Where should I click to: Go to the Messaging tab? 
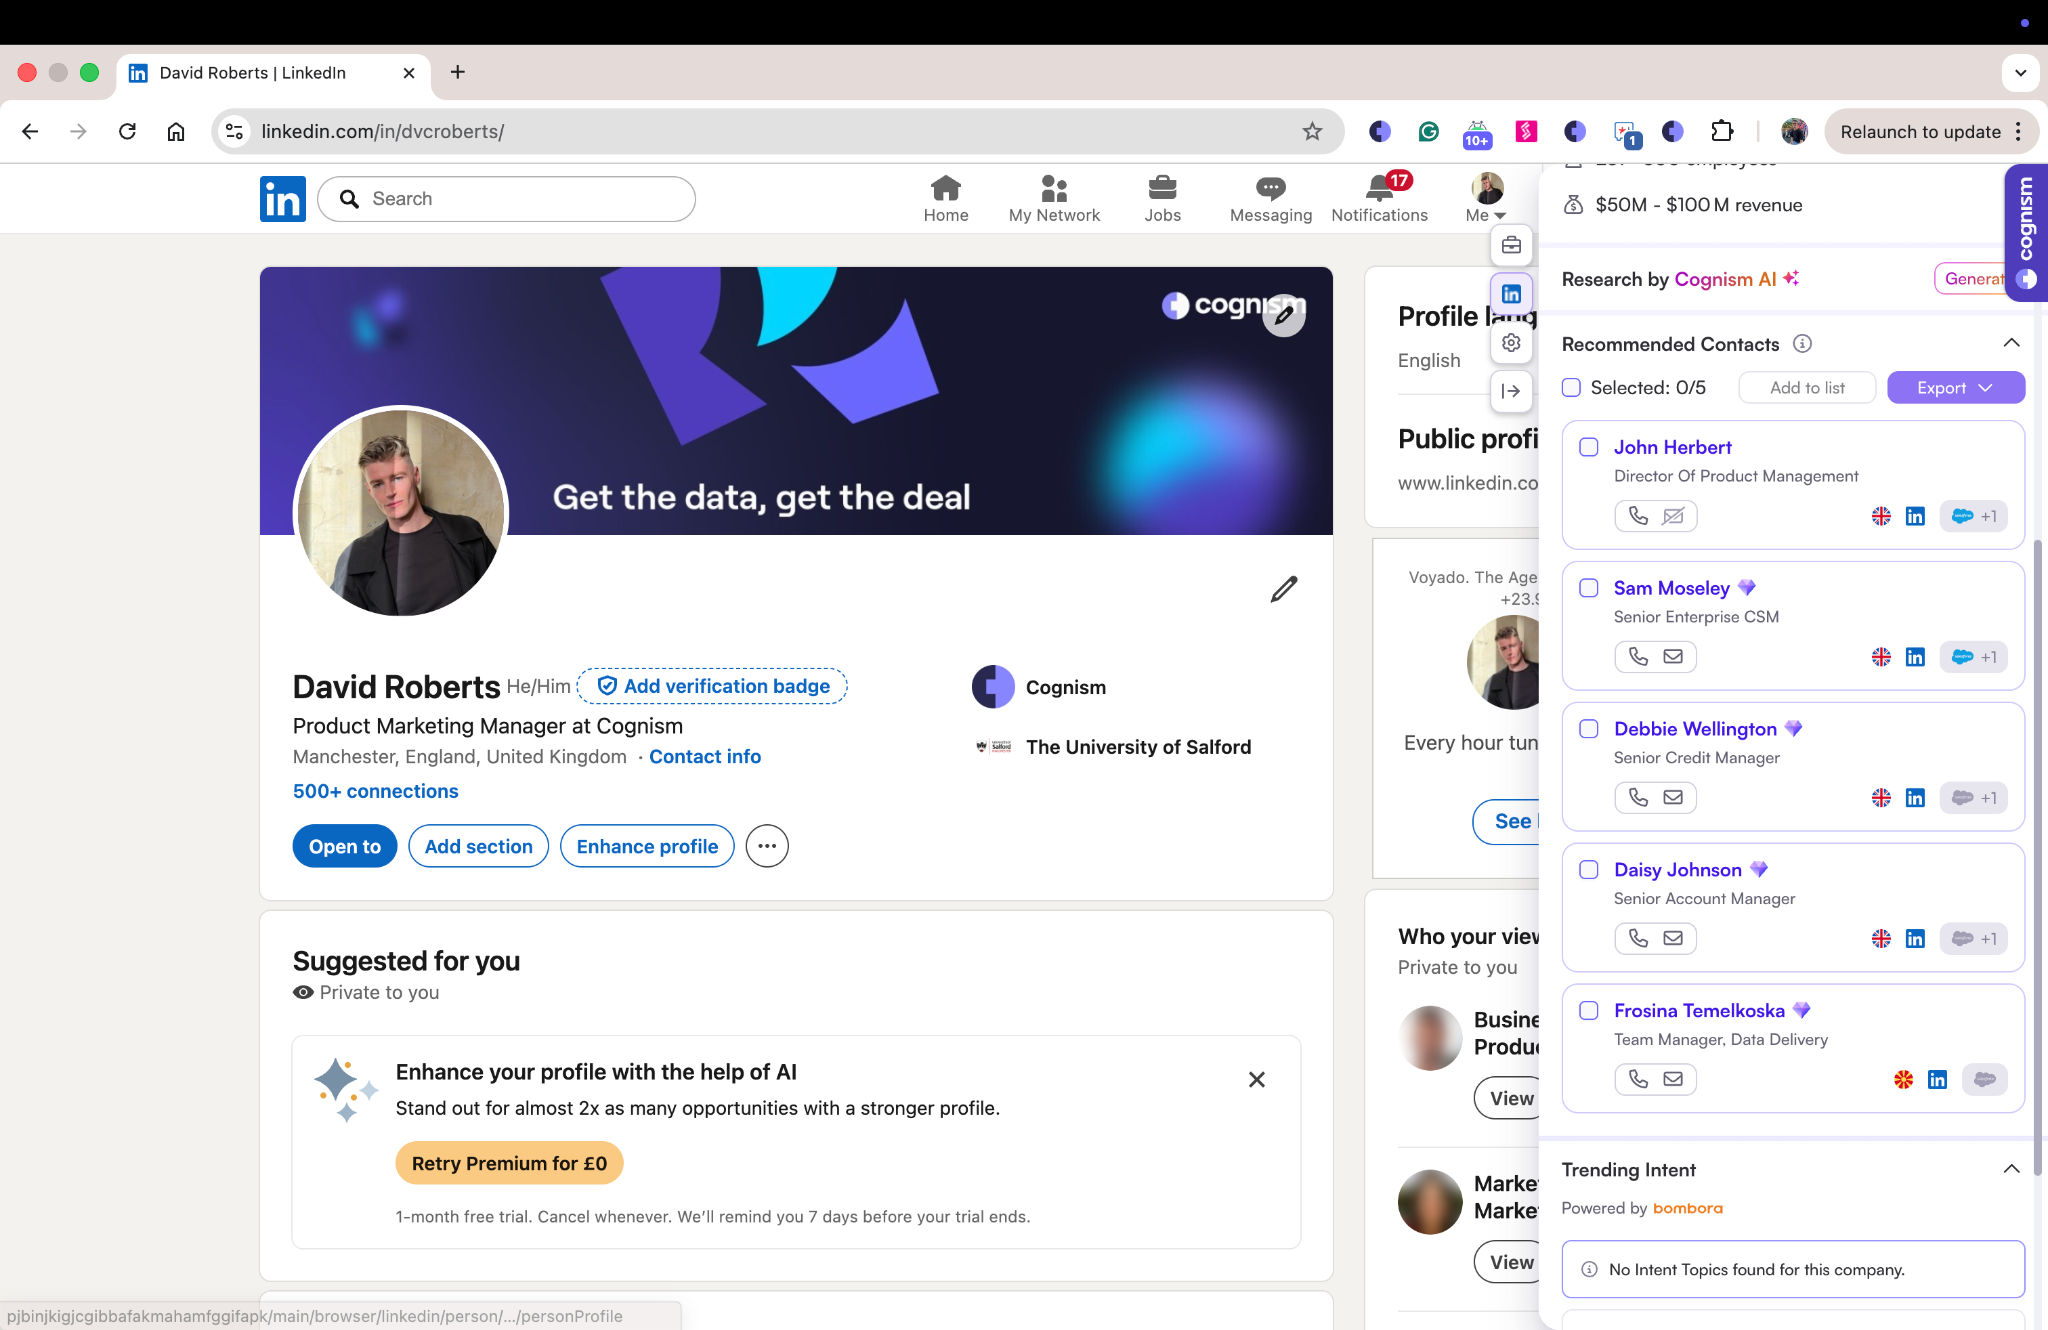(x=1270, y=199)
